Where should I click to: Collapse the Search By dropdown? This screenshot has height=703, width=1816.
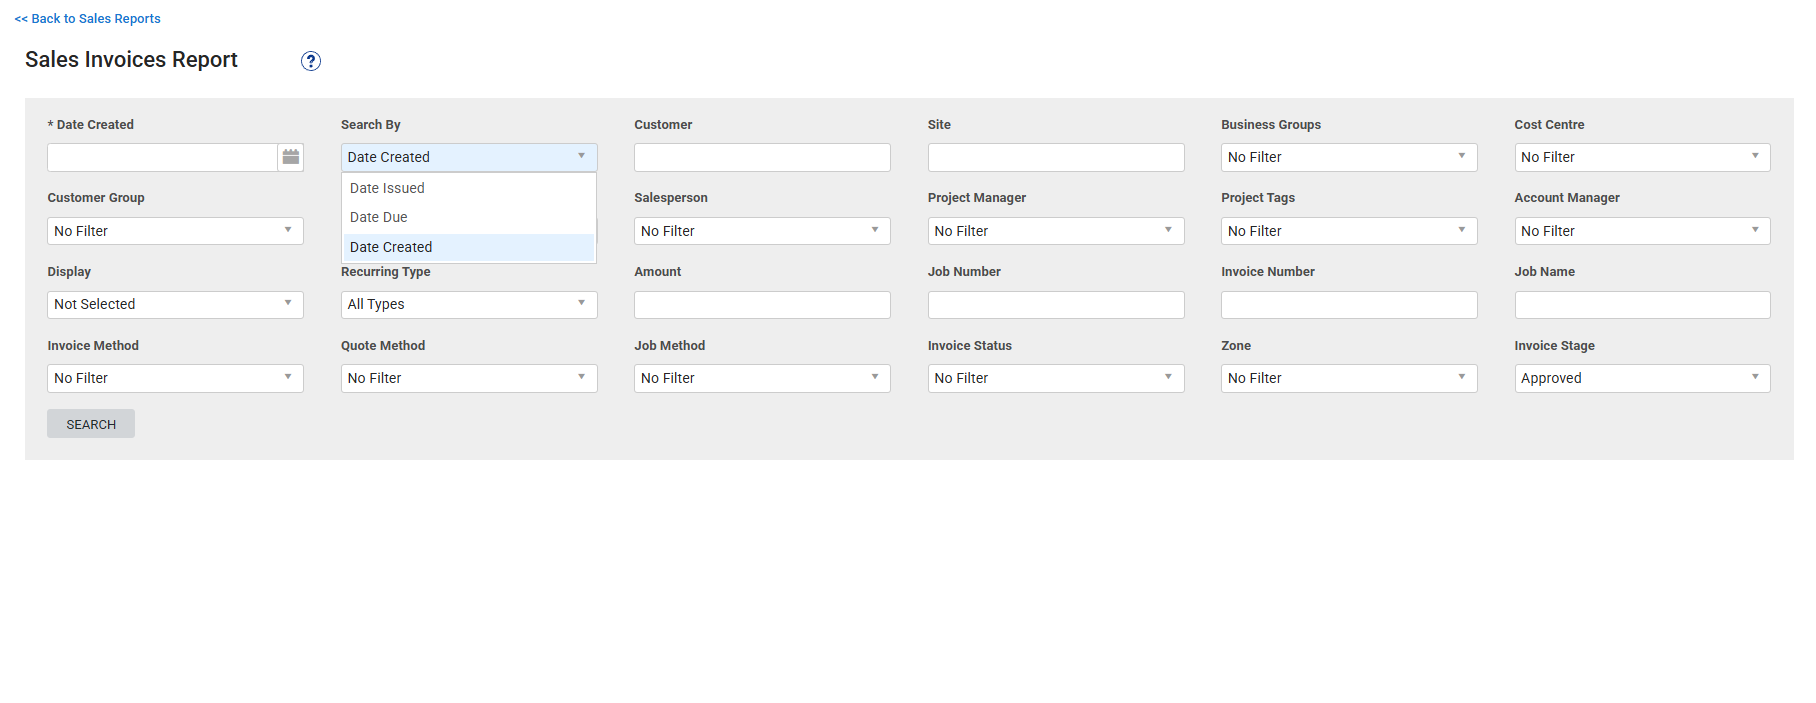(x=468, y=157)
